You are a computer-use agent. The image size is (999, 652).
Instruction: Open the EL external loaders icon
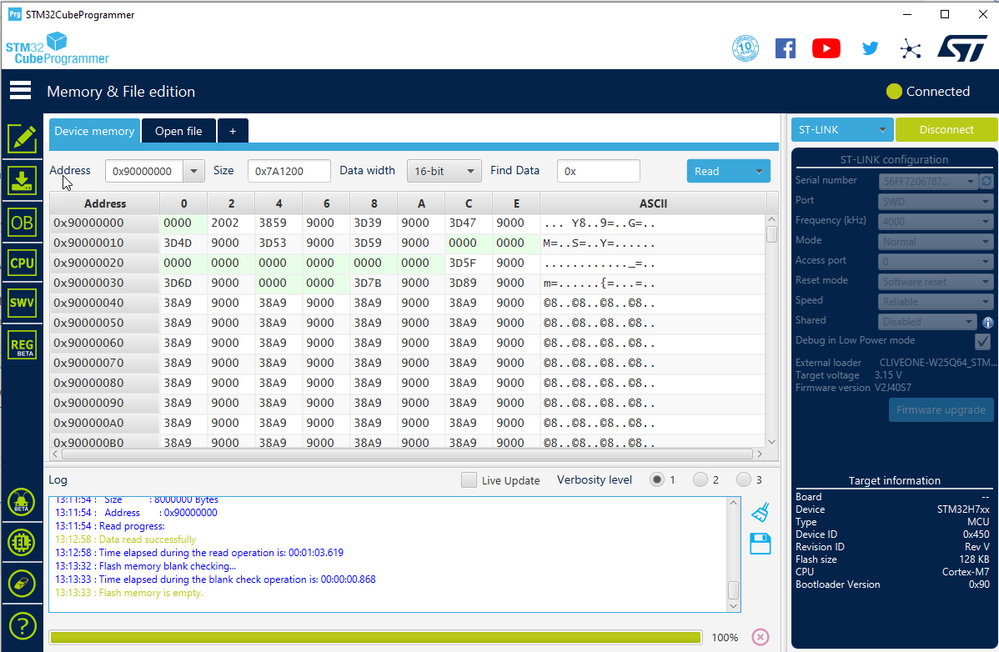pyautogui.click(x=22, y=542)
